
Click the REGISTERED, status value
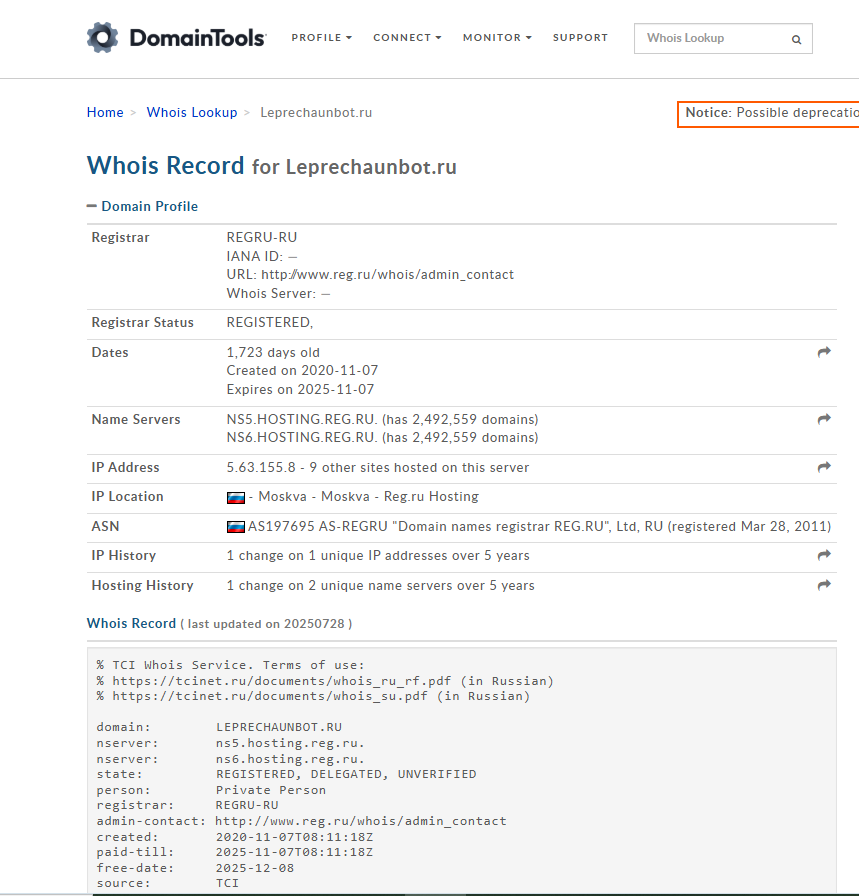(270, 323)
